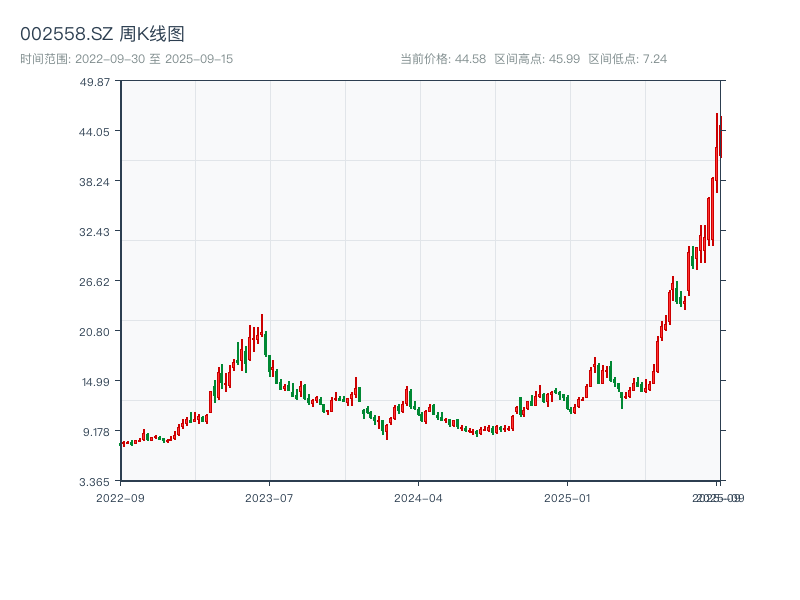The height and width of the screenshot is (600, 800).
Task: Click the x-axis label 2023-07
Action: (x=269, y=498)
